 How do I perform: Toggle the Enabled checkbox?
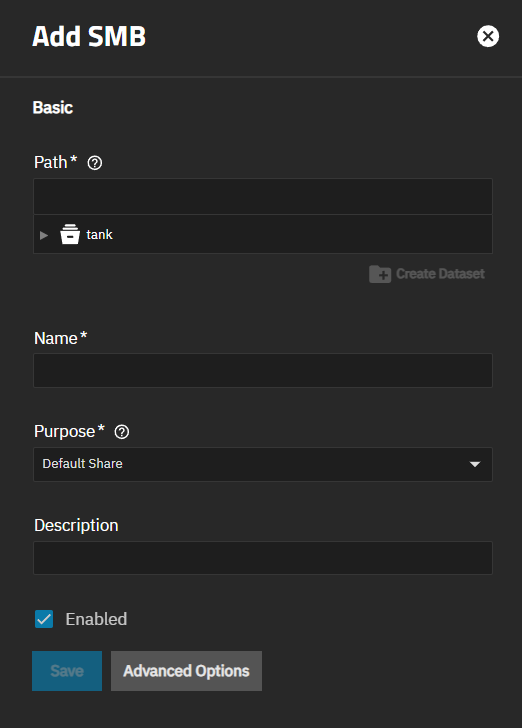(x=44, y=619)
